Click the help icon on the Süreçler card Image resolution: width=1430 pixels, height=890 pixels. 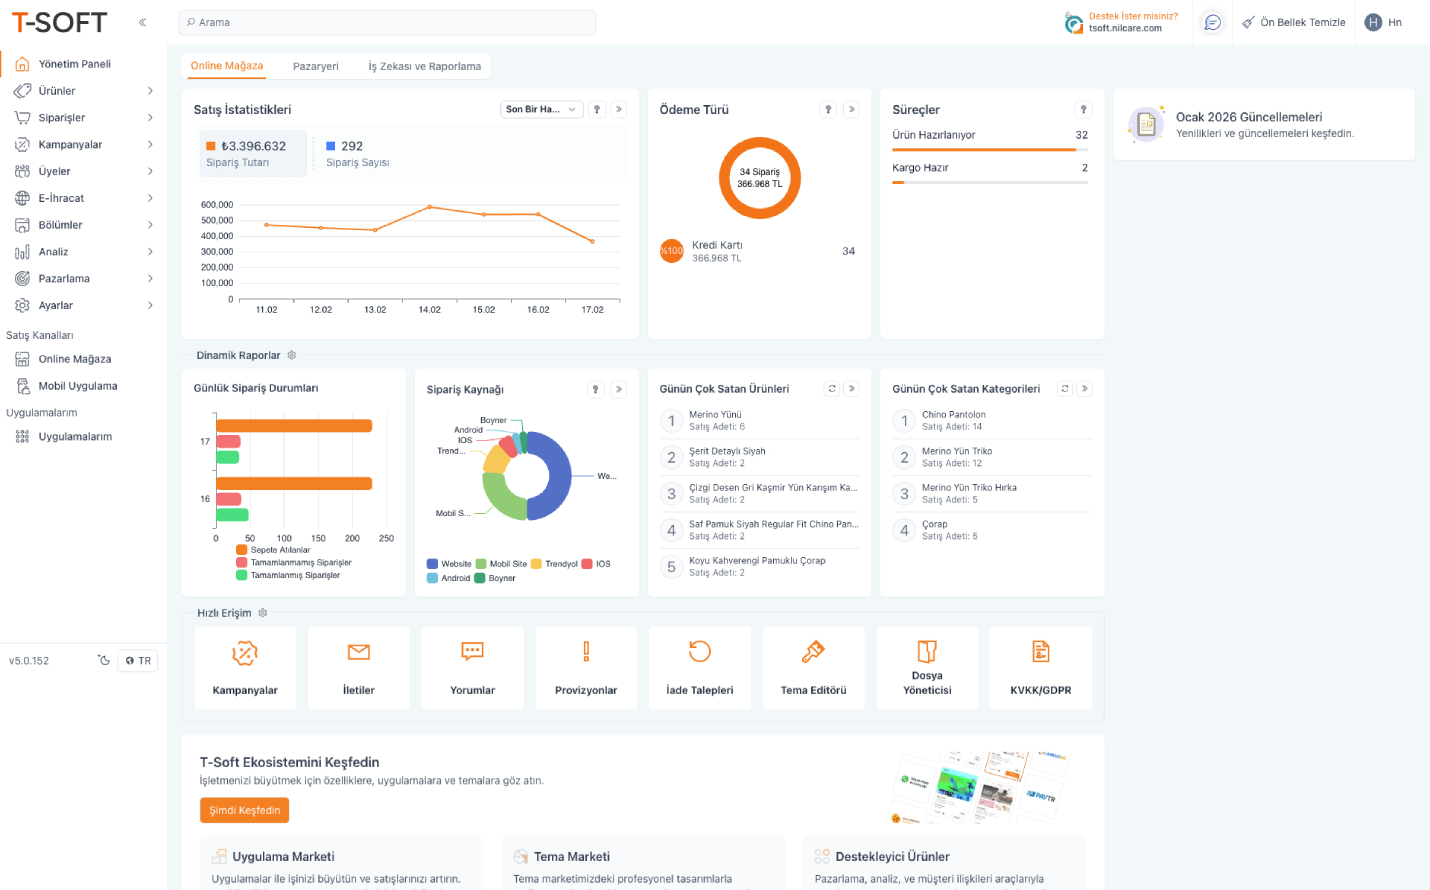1083,109
